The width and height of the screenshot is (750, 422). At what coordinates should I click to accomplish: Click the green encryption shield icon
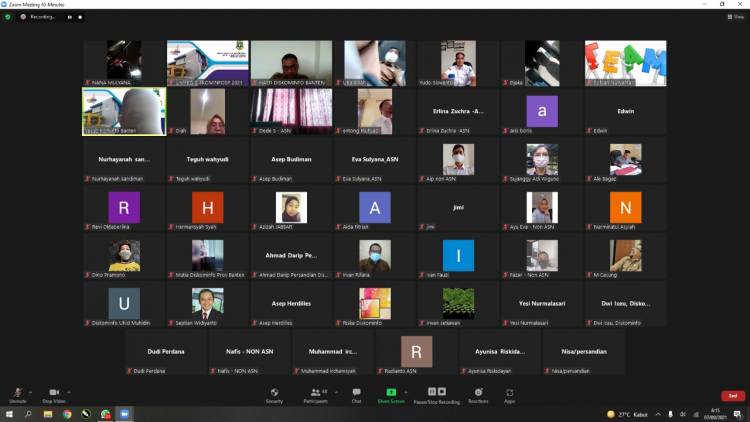(x=8, y=17)
